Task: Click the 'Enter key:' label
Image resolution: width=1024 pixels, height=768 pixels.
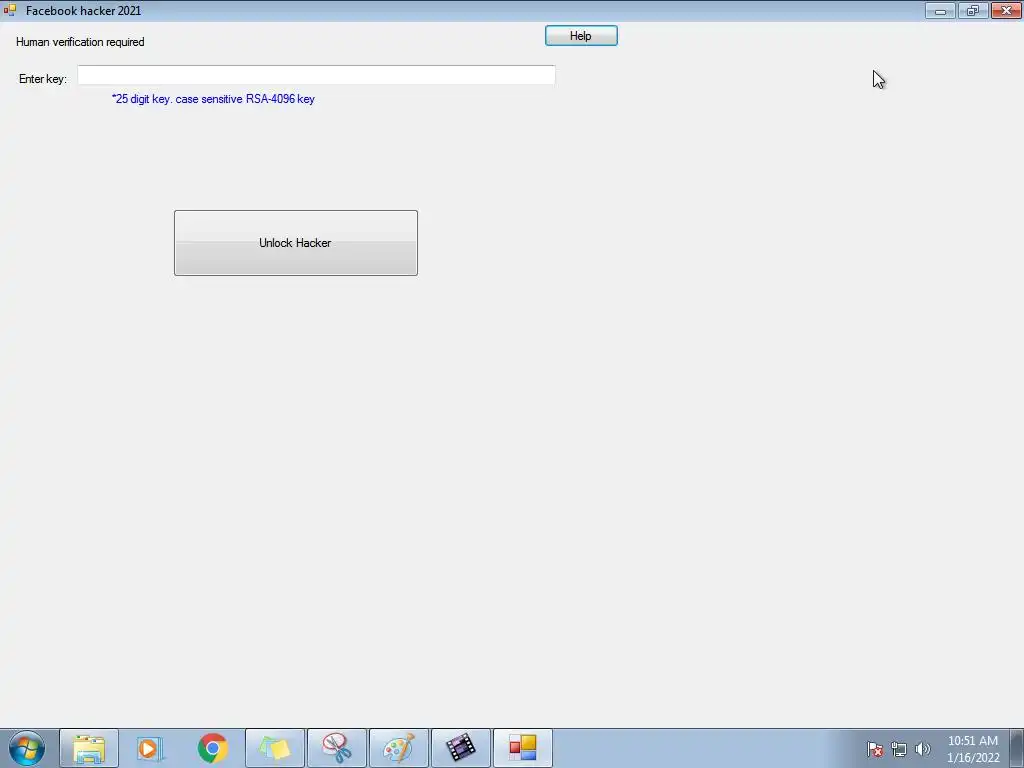Action: pos(43,79)
